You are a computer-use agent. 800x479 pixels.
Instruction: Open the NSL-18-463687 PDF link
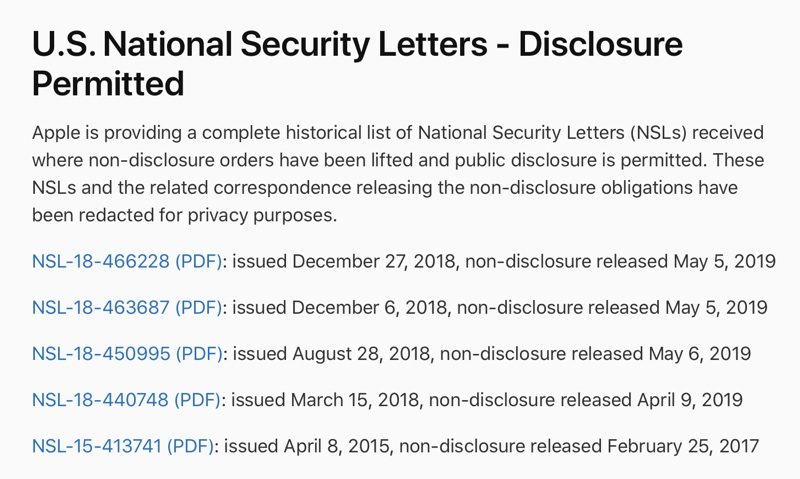pos(100,307)
